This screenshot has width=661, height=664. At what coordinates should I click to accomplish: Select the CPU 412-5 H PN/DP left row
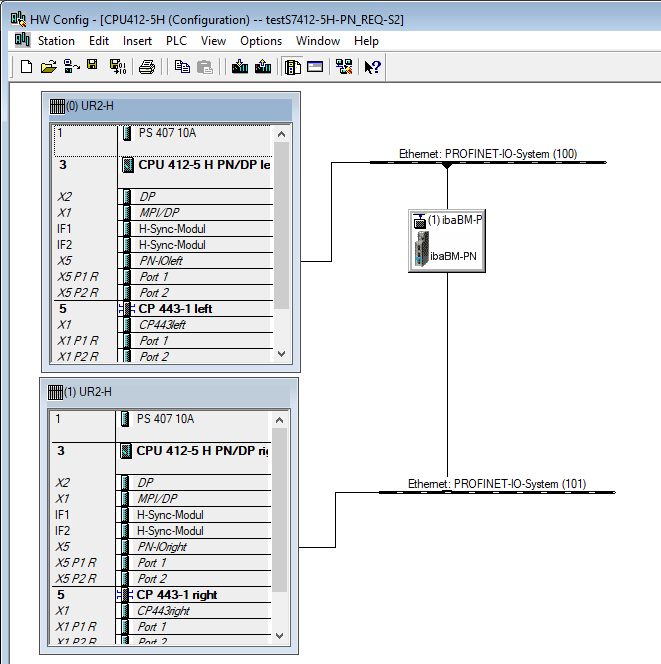click(x=200, y=165)
